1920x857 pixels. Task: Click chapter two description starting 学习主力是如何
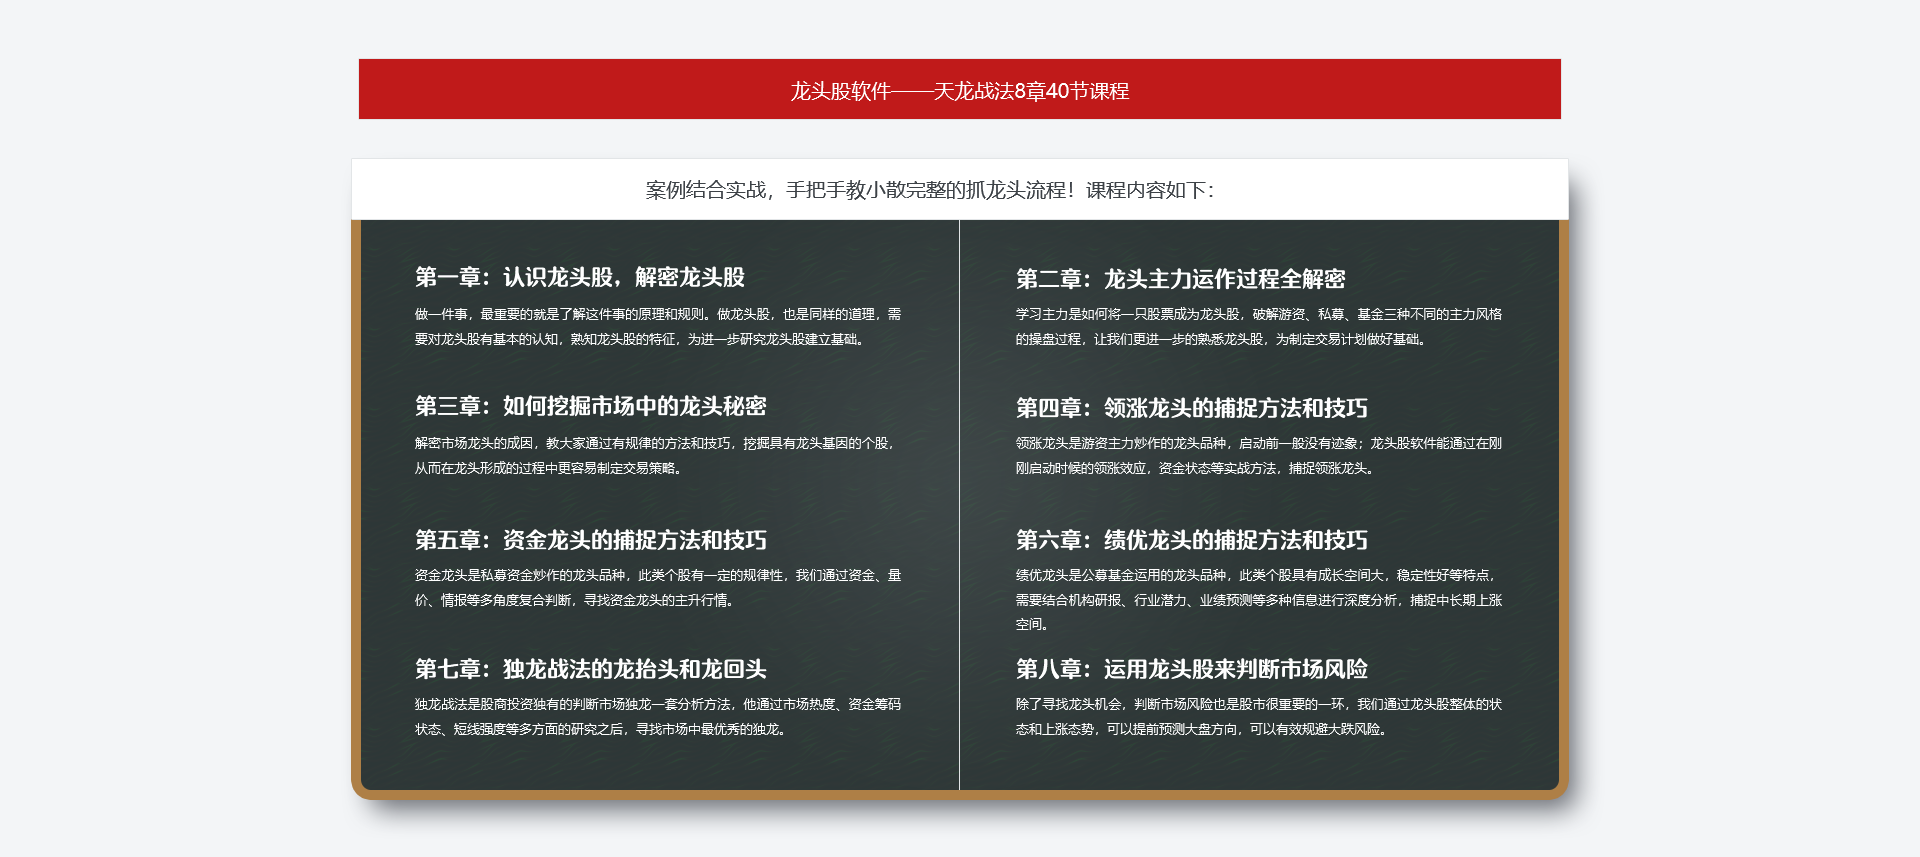pyautogui.click(x=1259, y=327)
